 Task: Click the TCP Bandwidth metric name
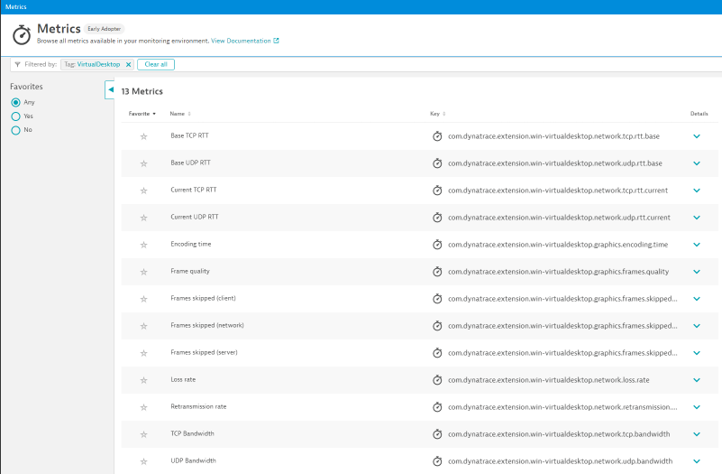point(192,433)
